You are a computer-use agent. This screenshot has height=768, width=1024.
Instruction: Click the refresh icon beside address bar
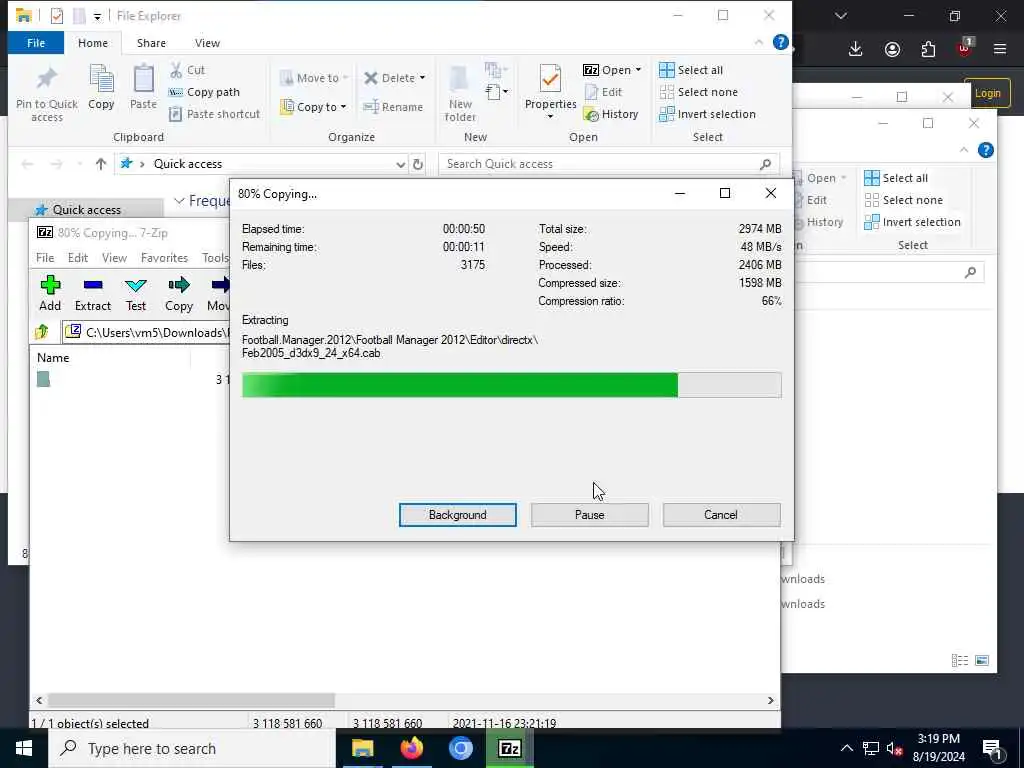point(418,164)
